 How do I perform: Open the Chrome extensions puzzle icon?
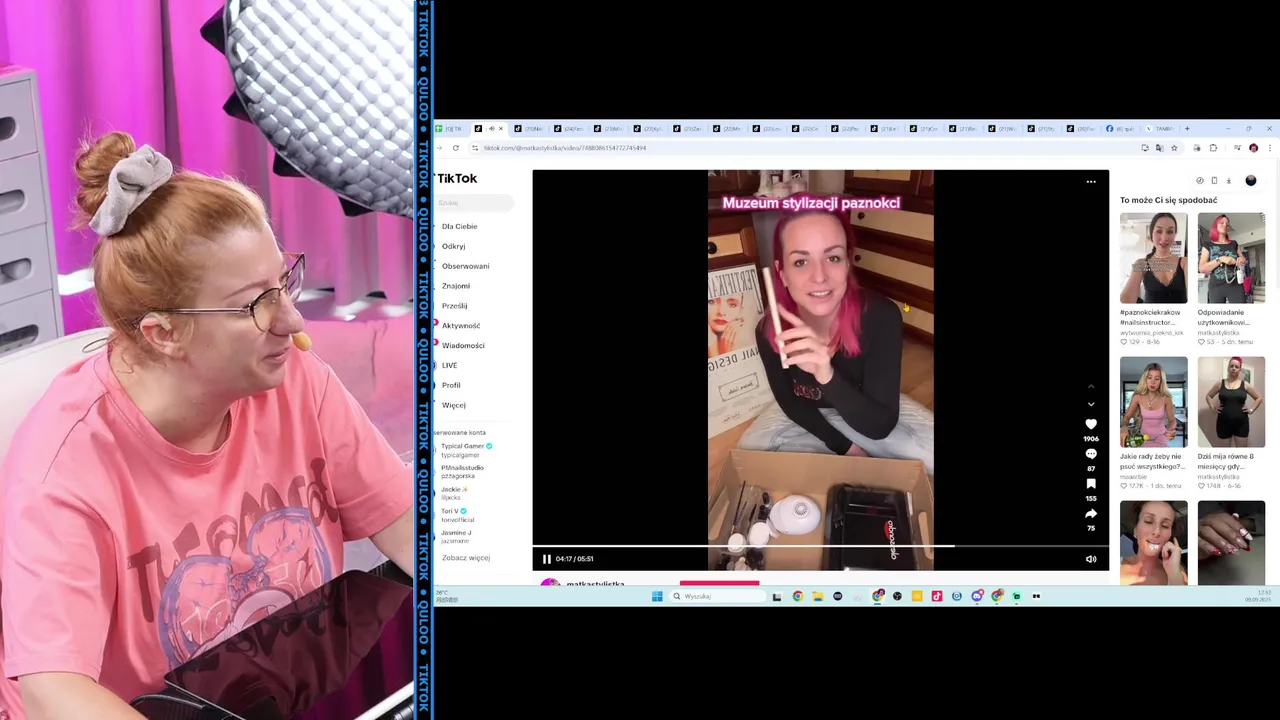tap(1213, 148)
